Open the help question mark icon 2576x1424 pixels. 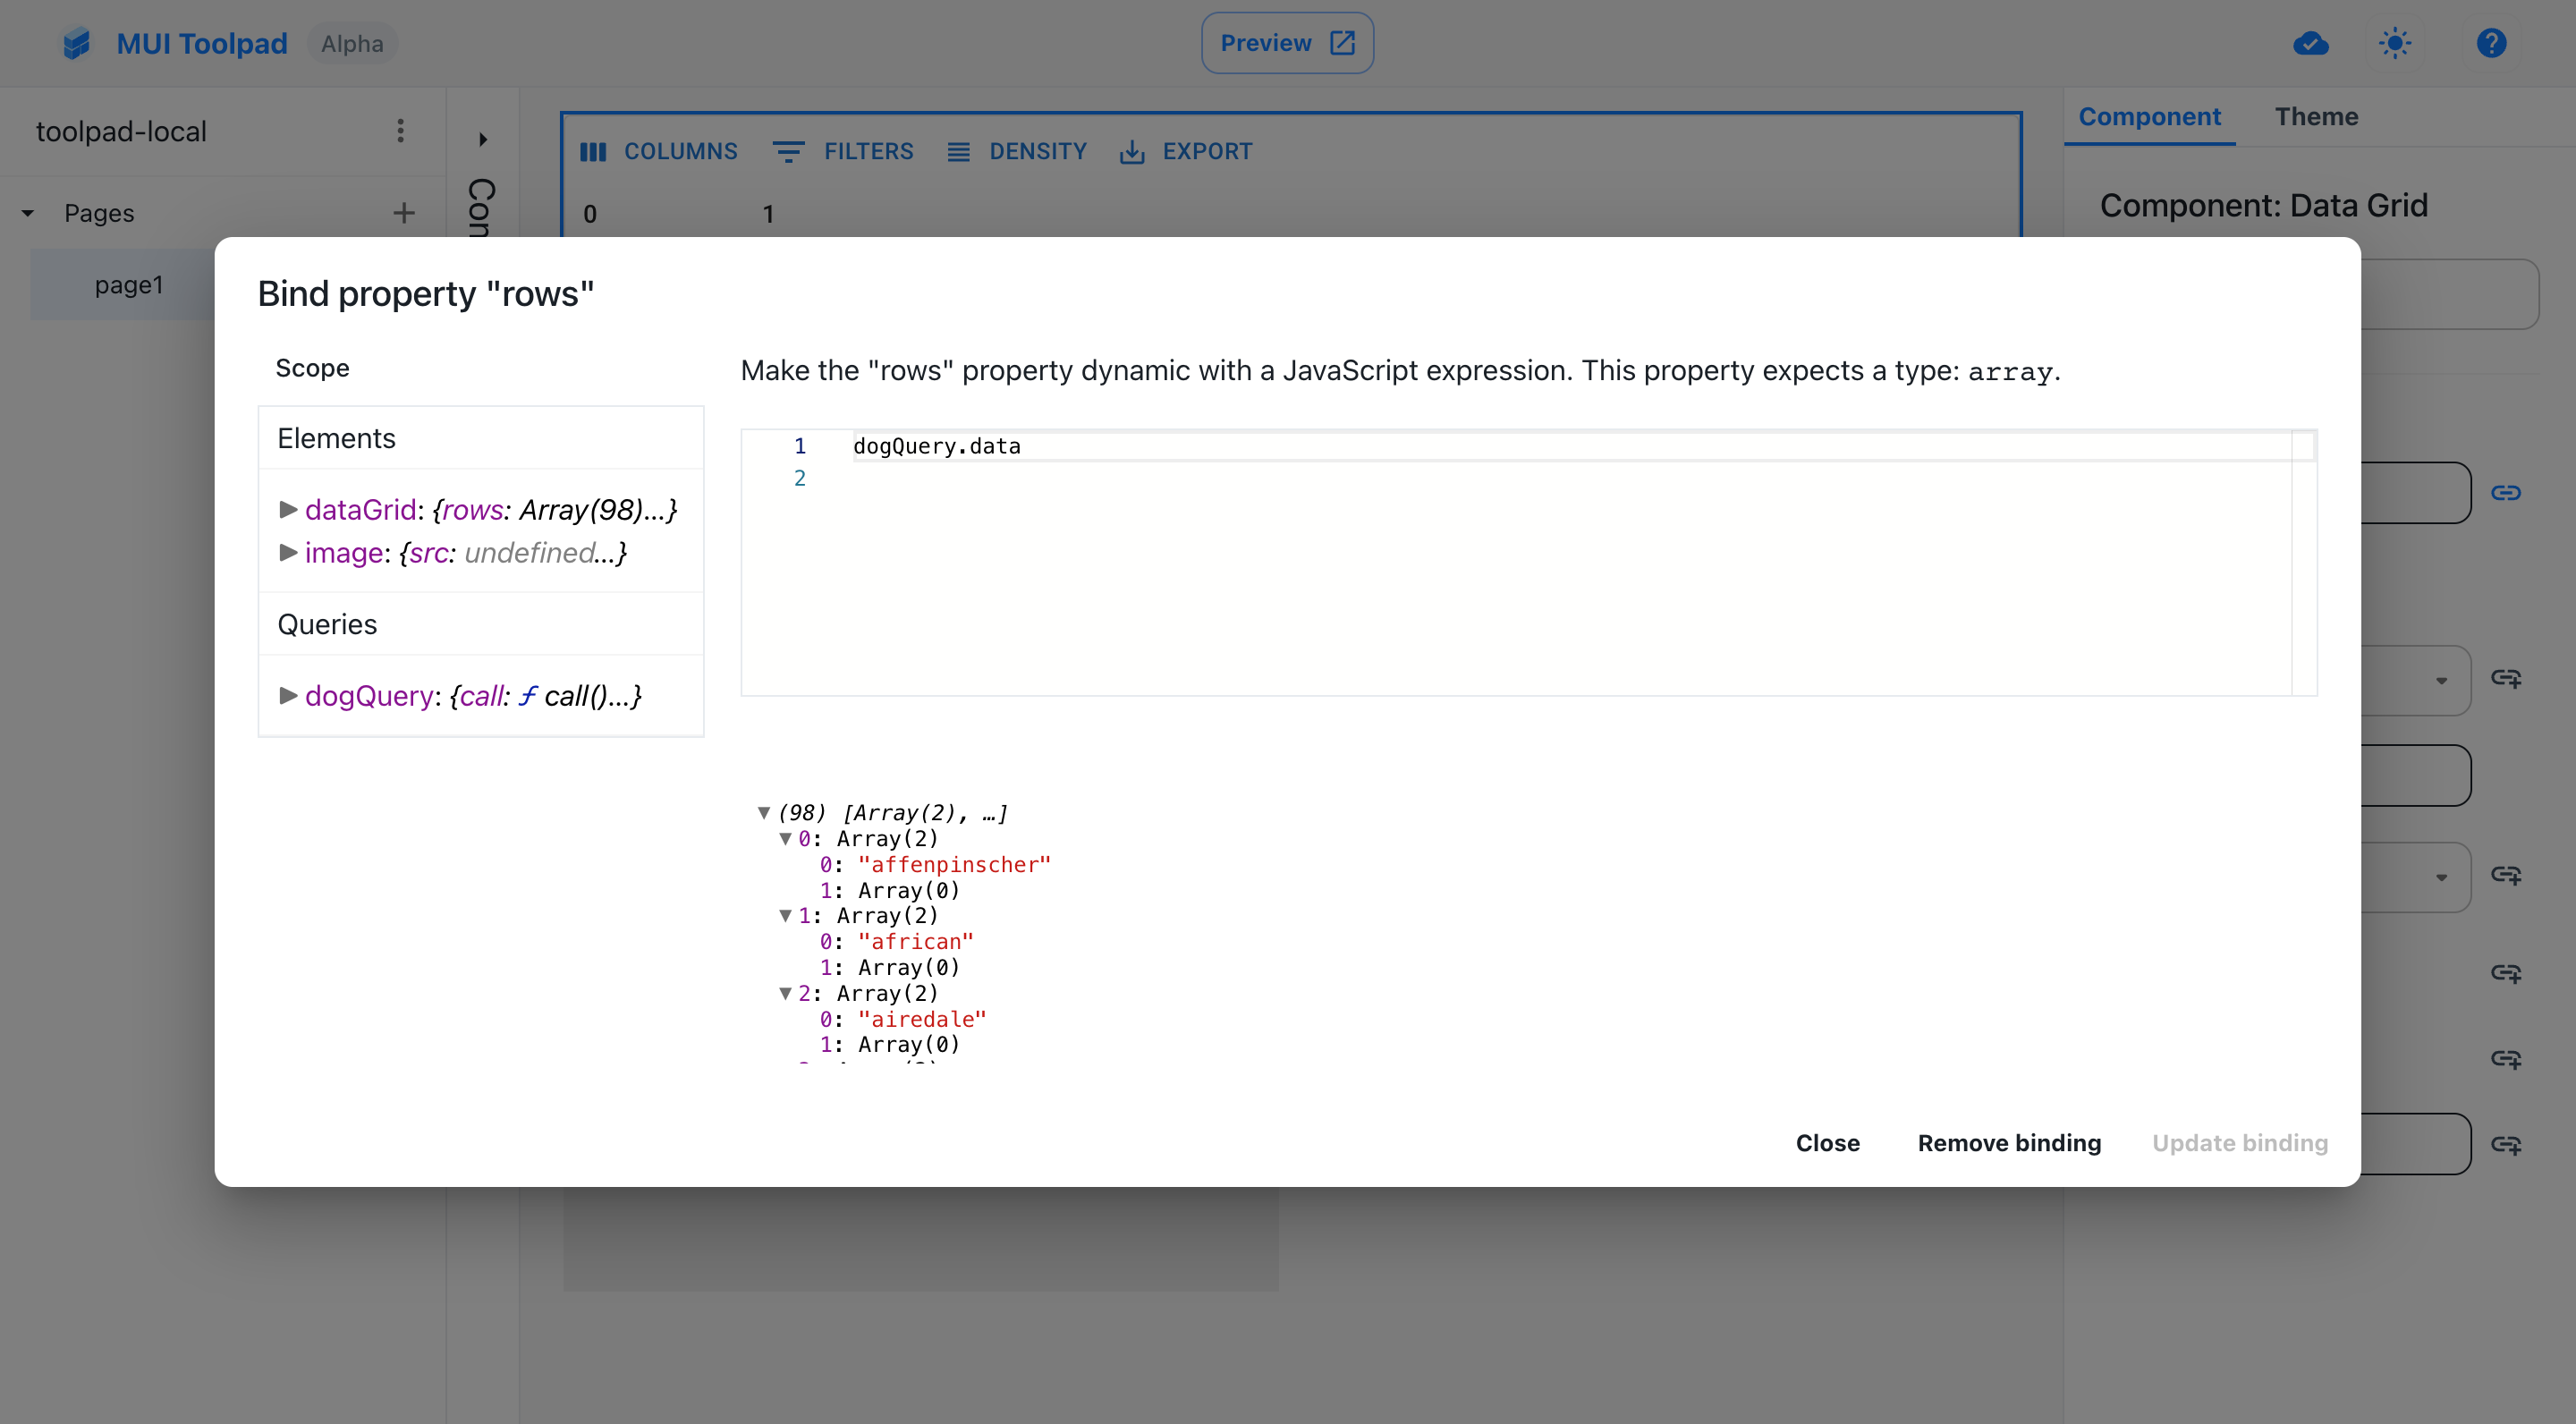click(x=2491, y=43)
